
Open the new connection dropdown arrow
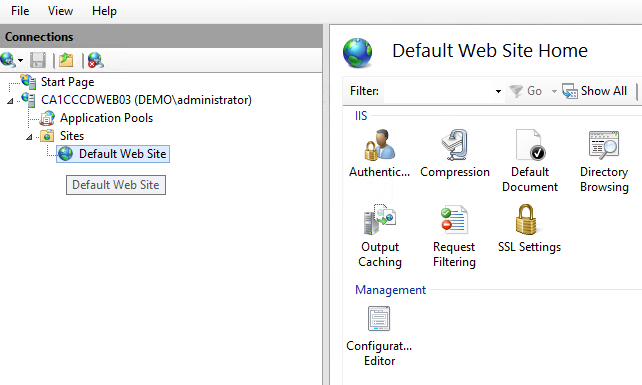(x=20, y=61)
